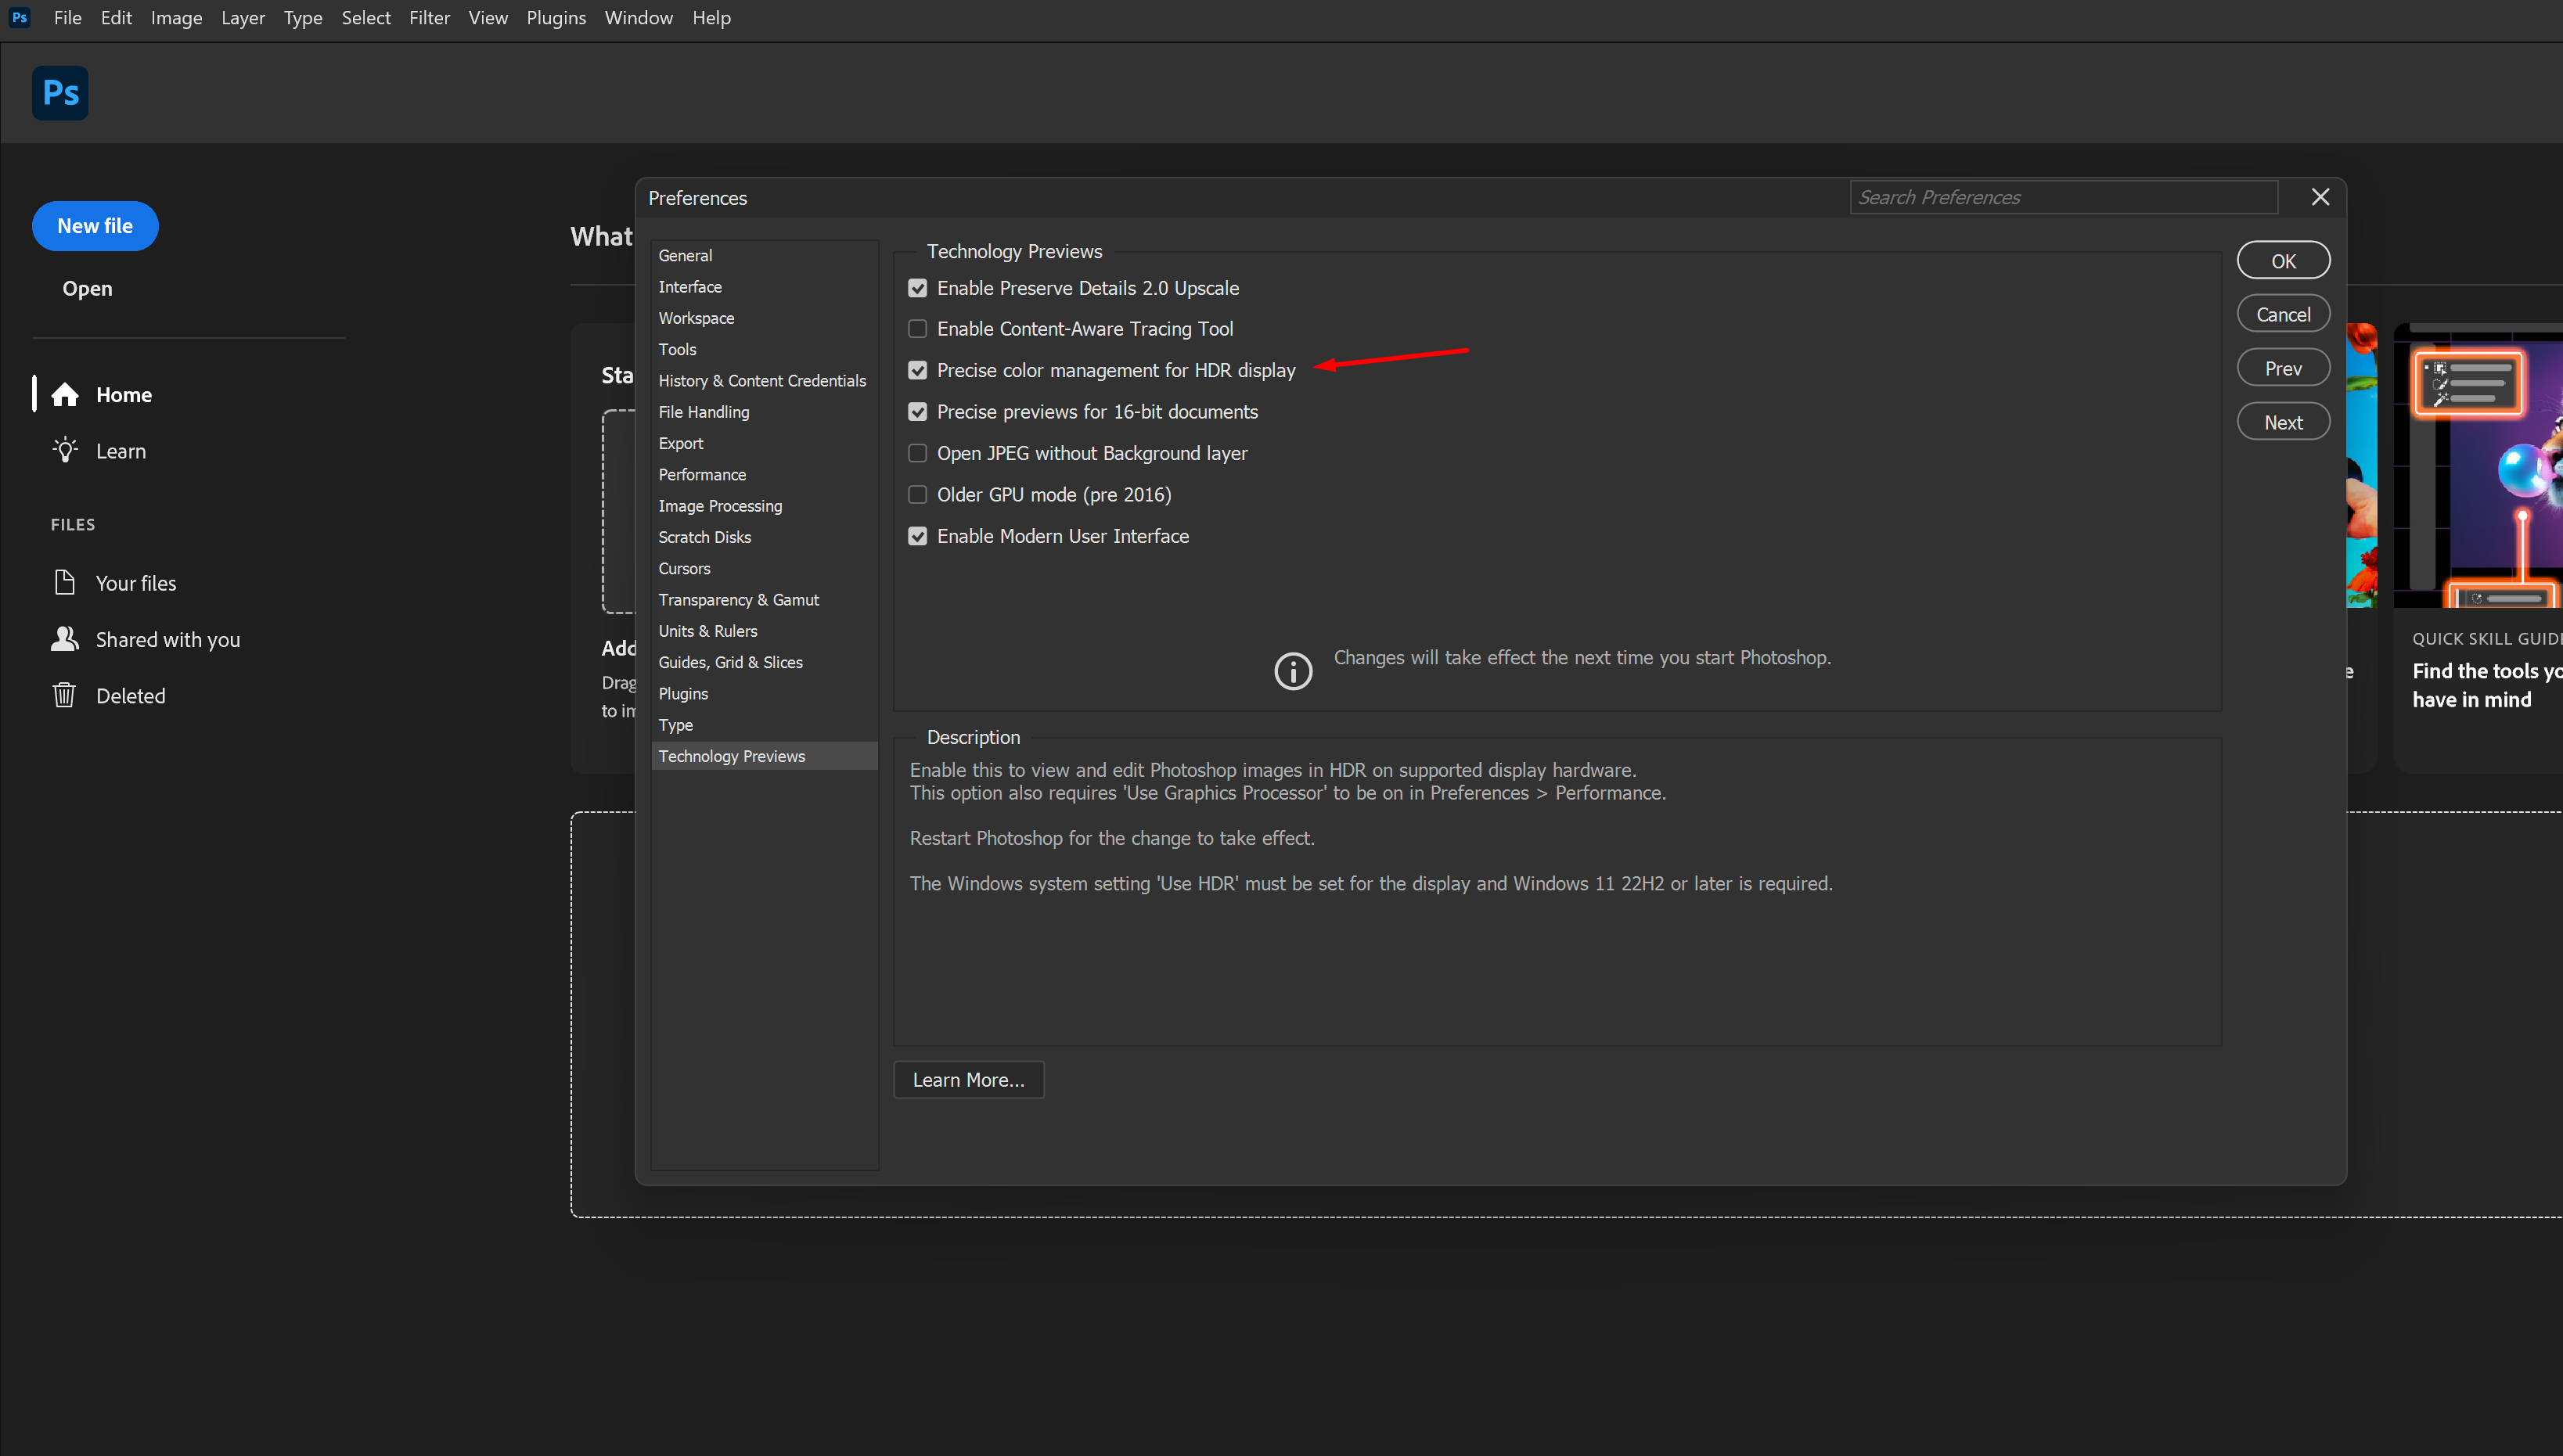Select Image Processing preferences category
Image resolution: width=2563 pixels, height=1456 pixels.
[x=764, y=506]
